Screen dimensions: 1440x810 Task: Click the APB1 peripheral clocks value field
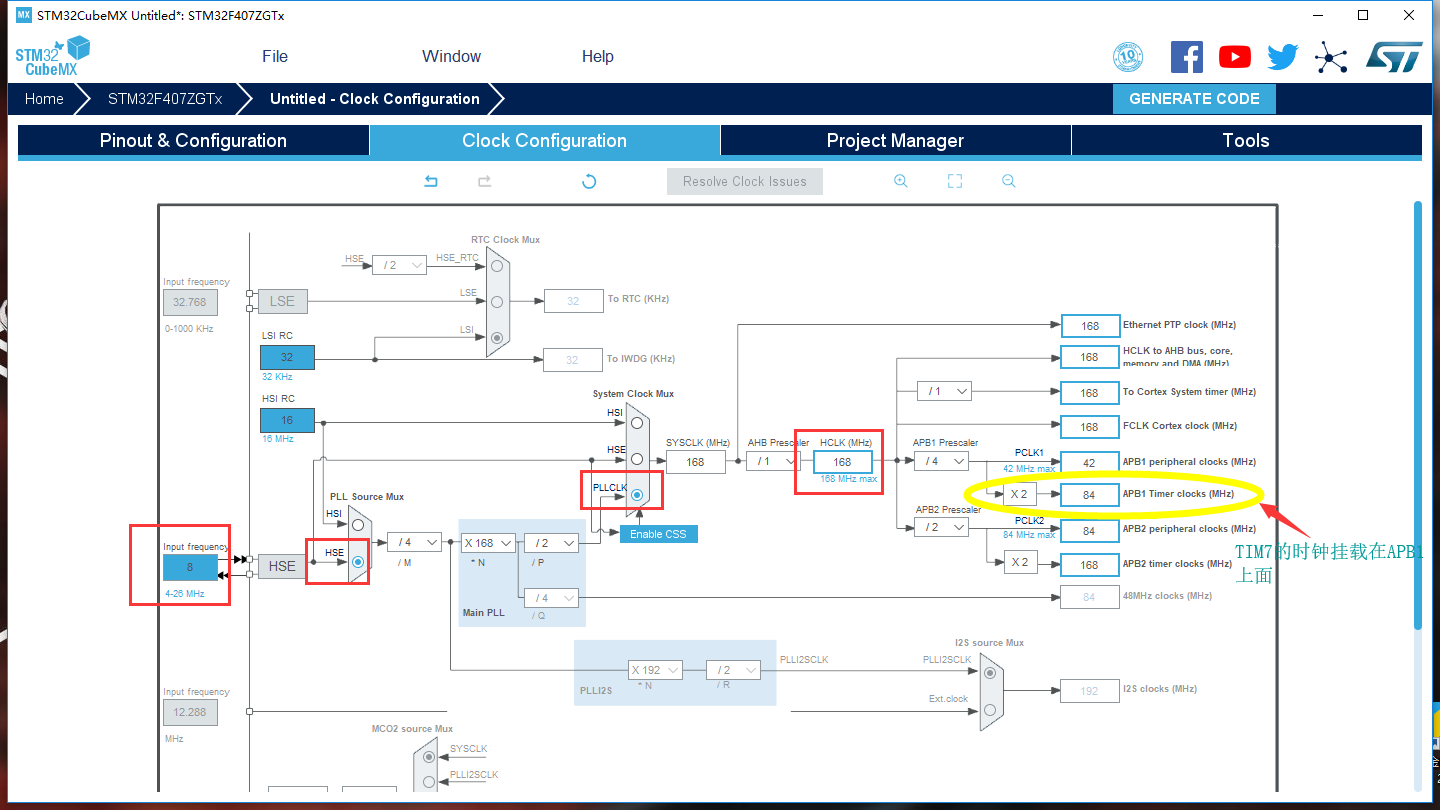(1089, 462)
